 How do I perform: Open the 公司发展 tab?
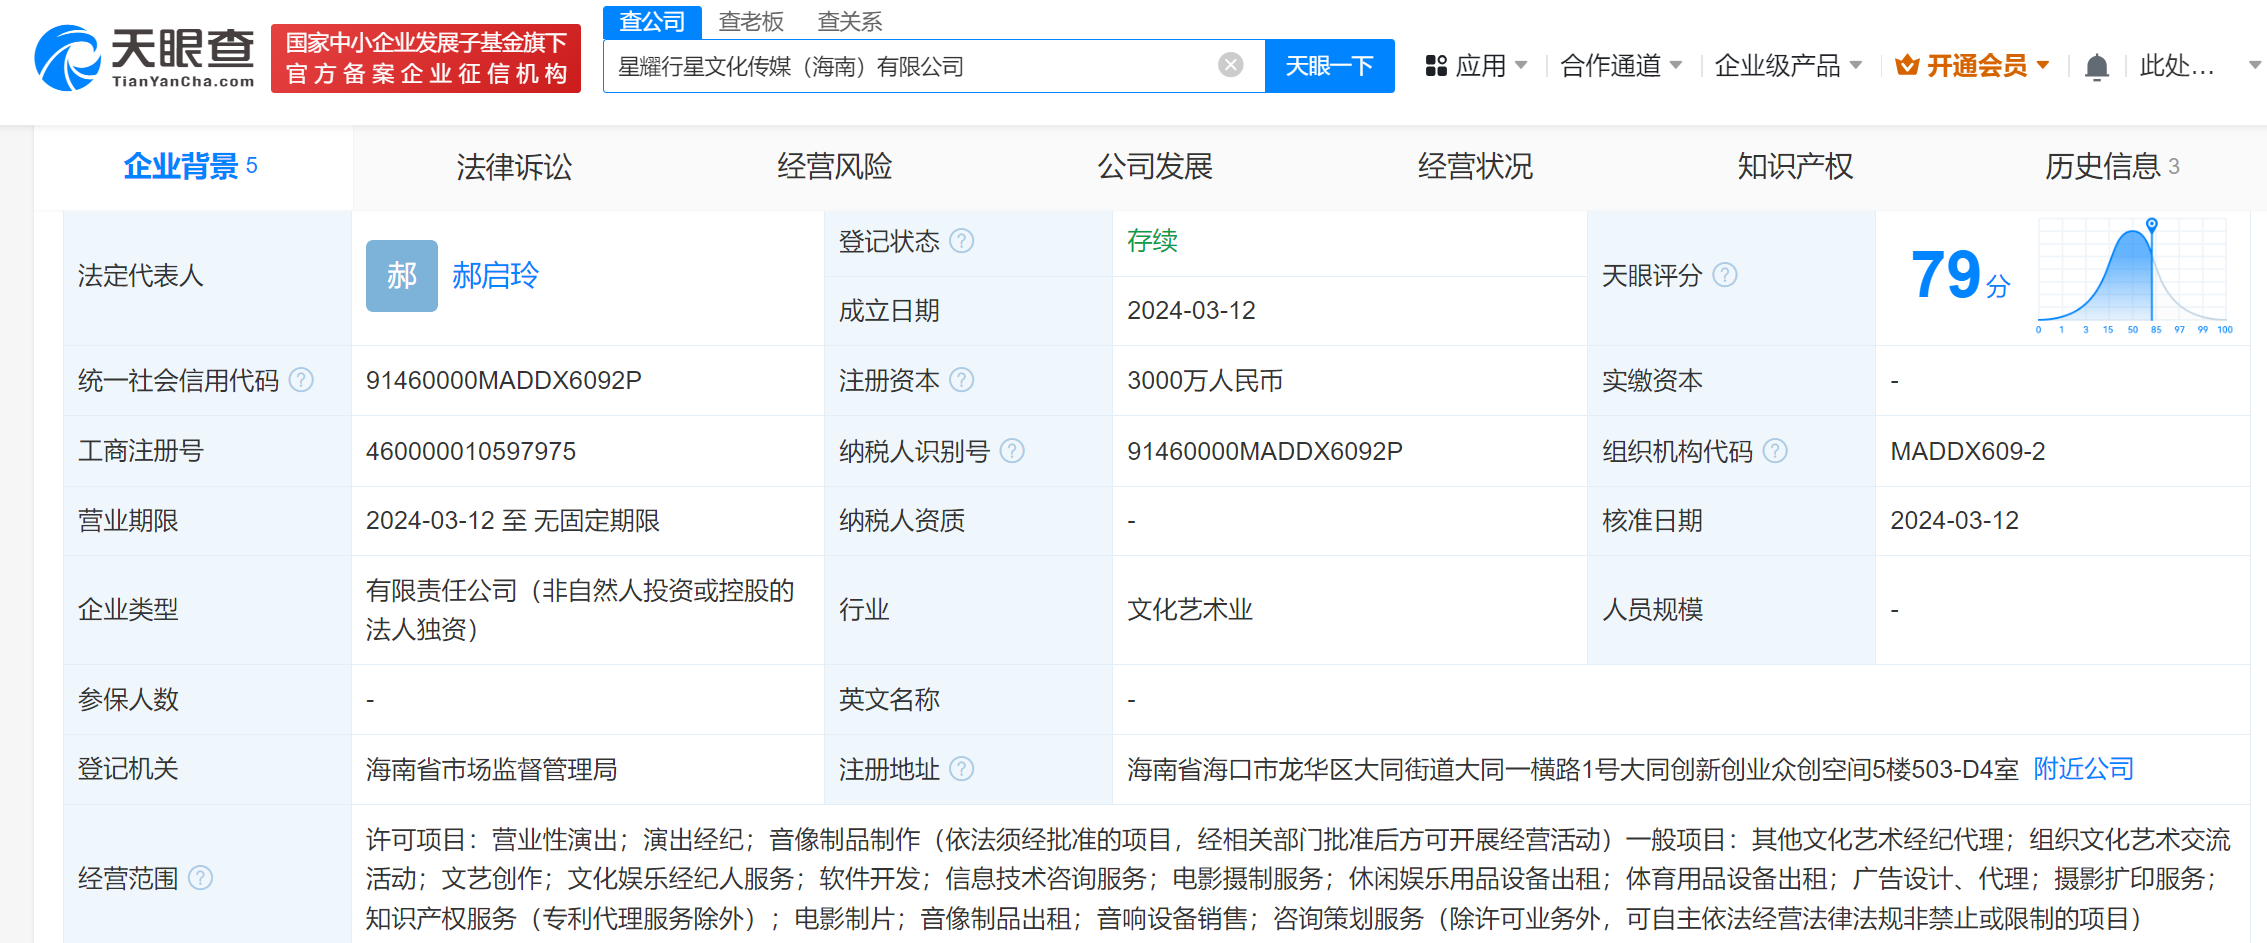click(x=1155, y=166)
